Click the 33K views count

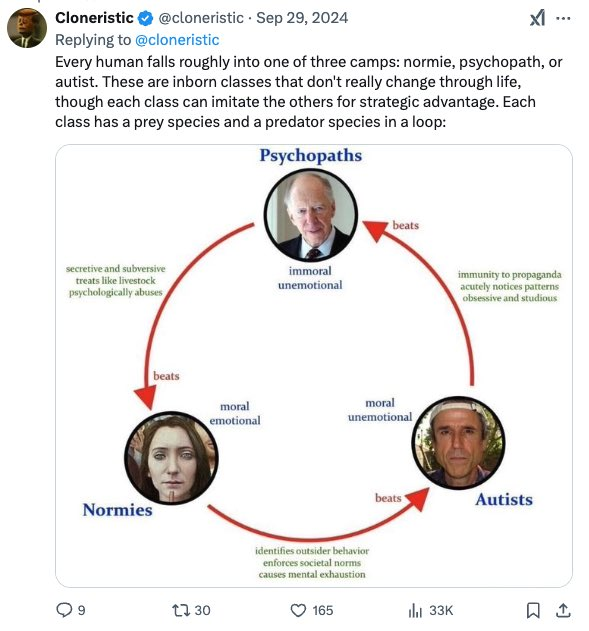(441, 610)
